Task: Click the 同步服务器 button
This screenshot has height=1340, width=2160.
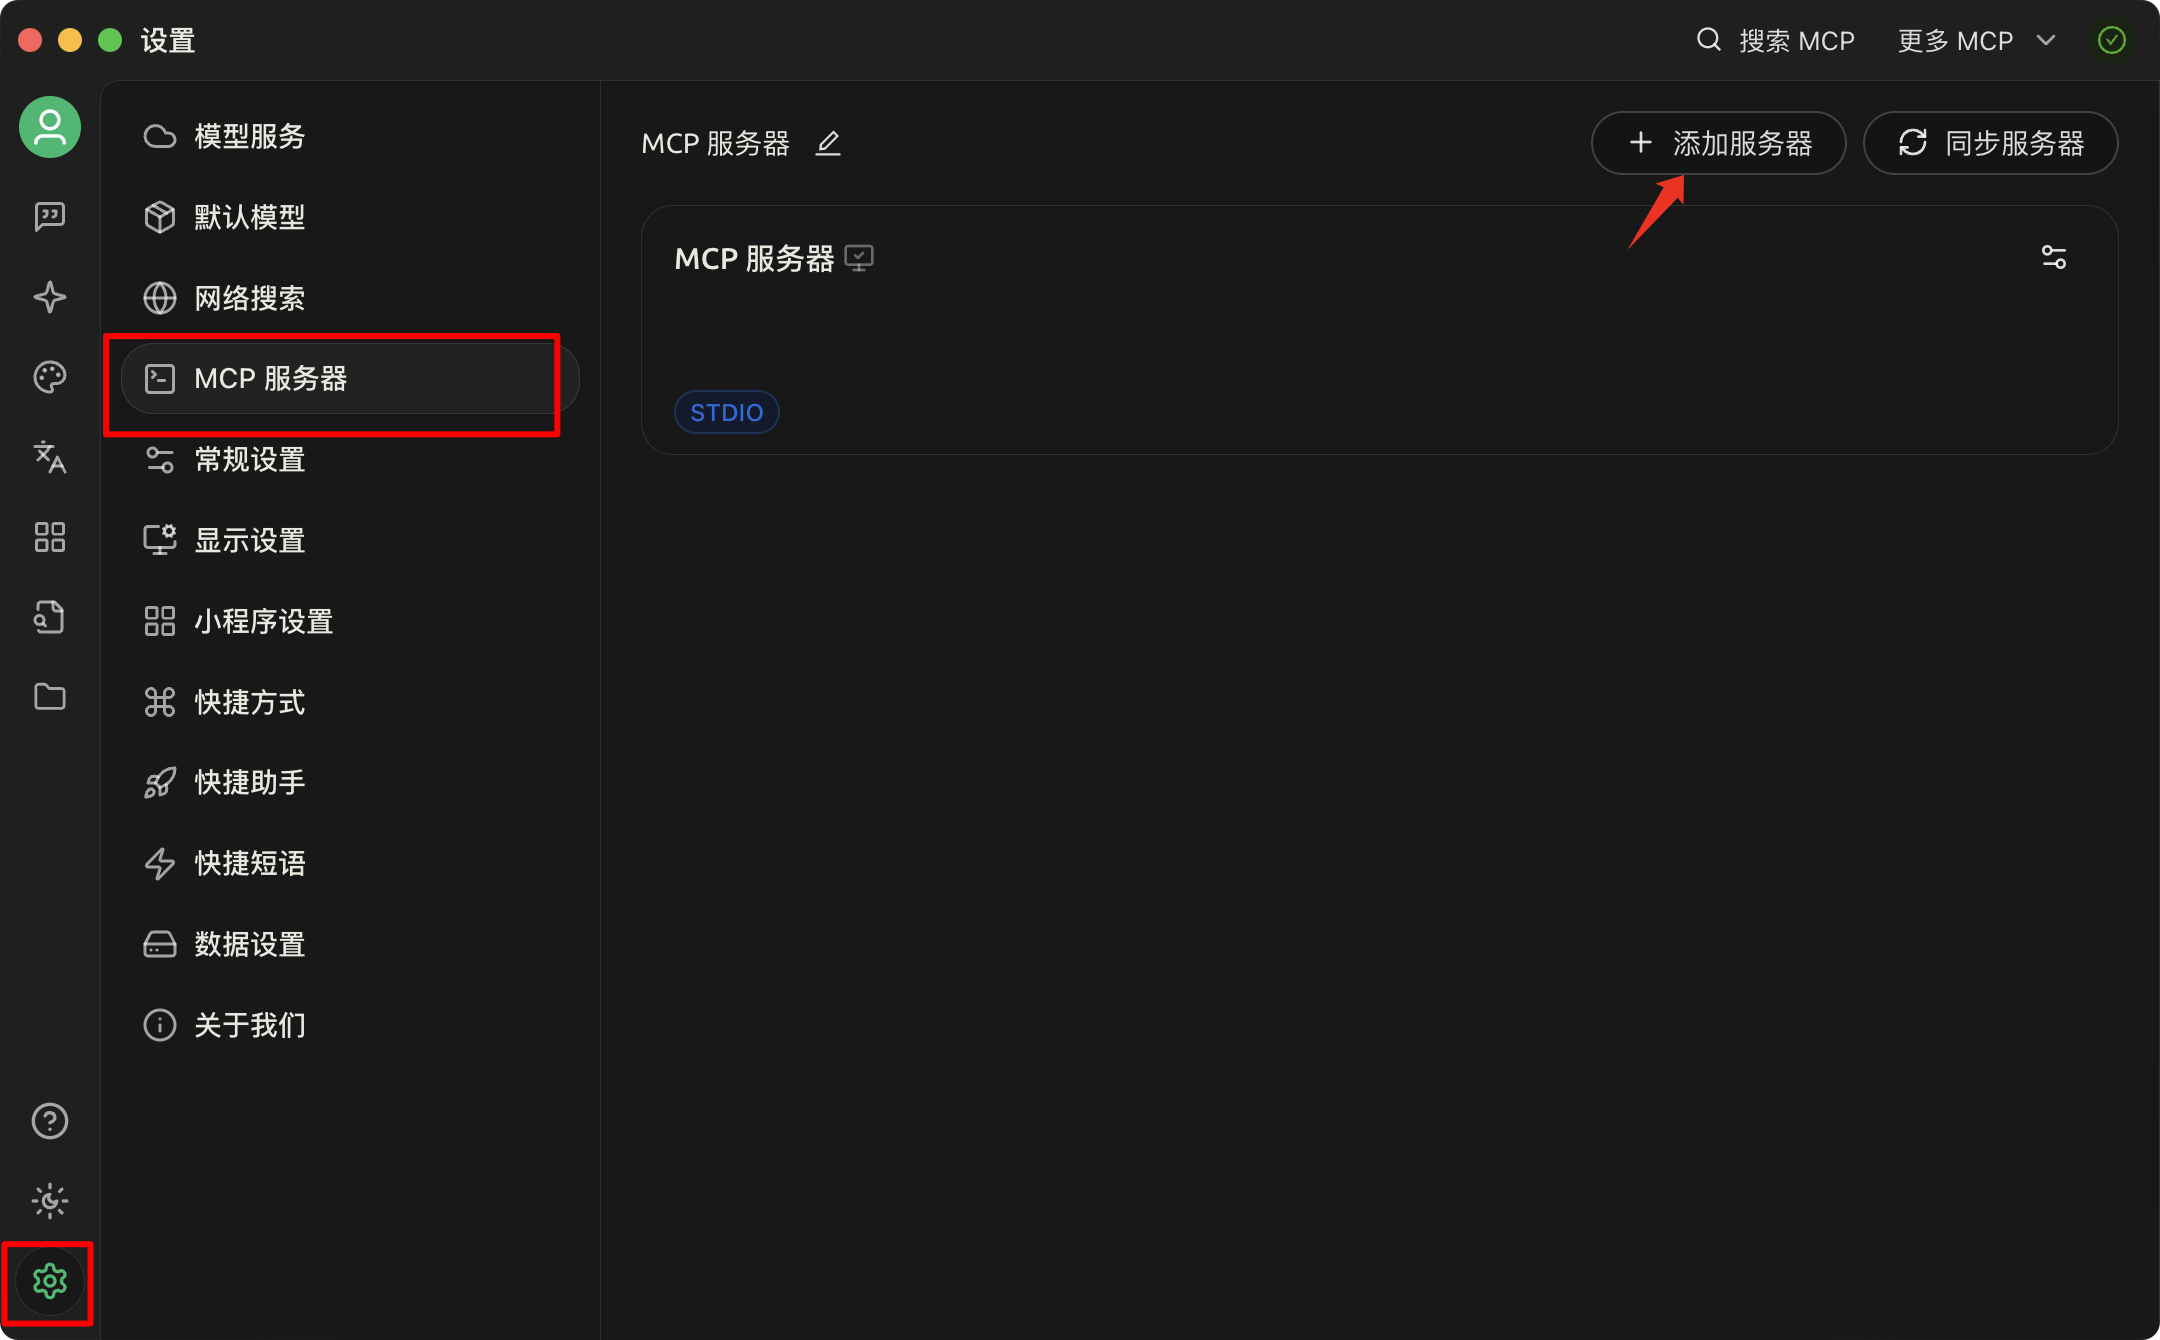Action: pos(1990,144)
